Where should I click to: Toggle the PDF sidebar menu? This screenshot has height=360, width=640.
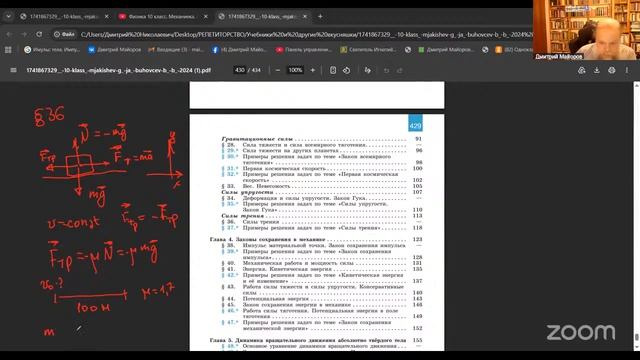click(x=13, y=70)
